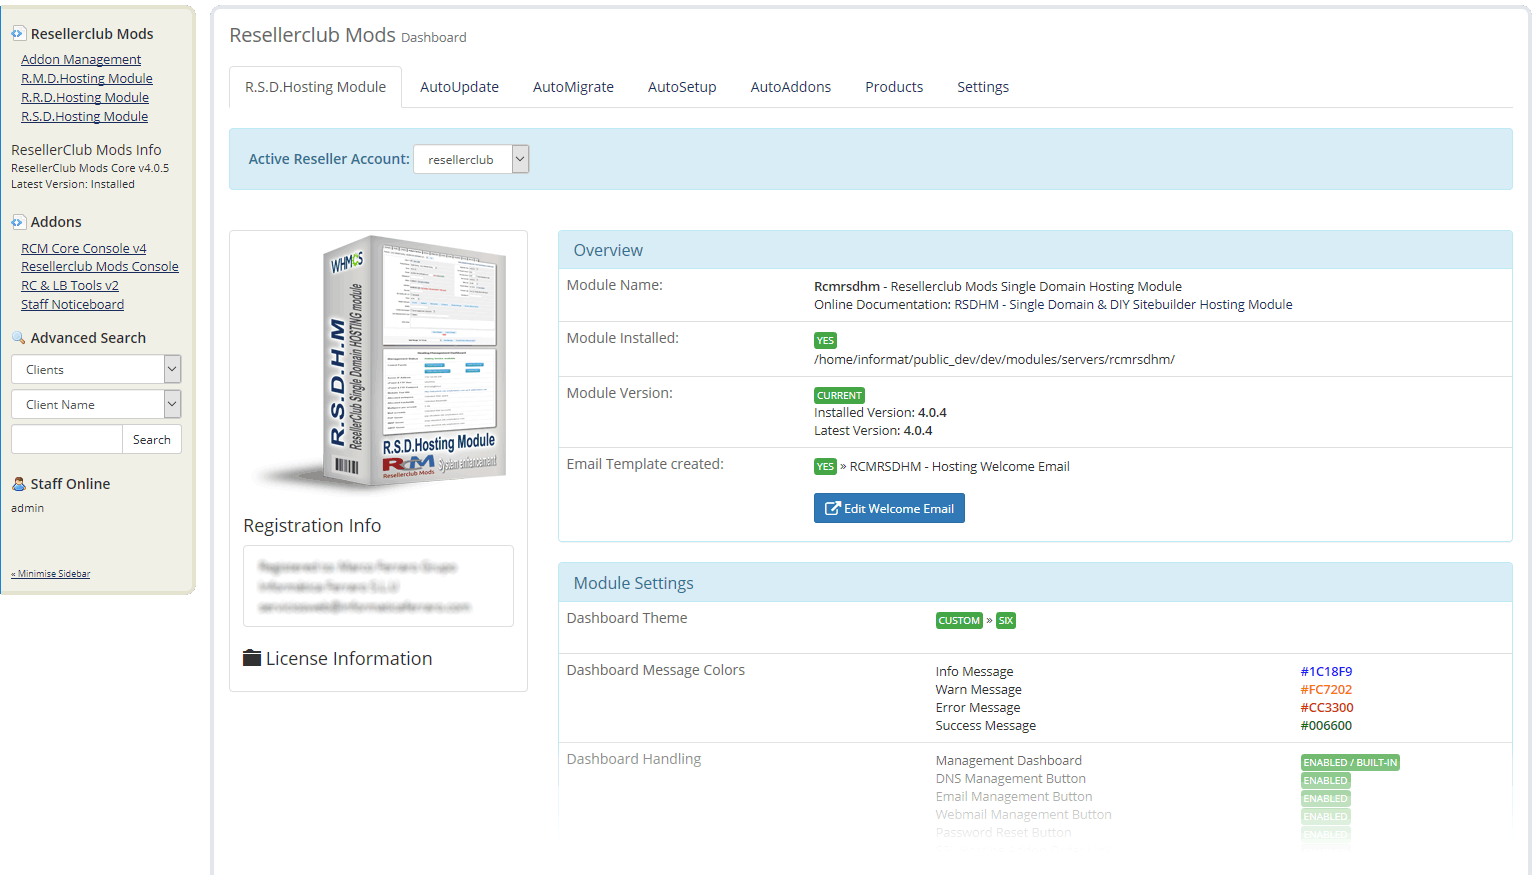Image resolution: width=1538 pixels, height=875 pixels.
Task: Click the CURRENT module version badge
Action: (839, 396)
